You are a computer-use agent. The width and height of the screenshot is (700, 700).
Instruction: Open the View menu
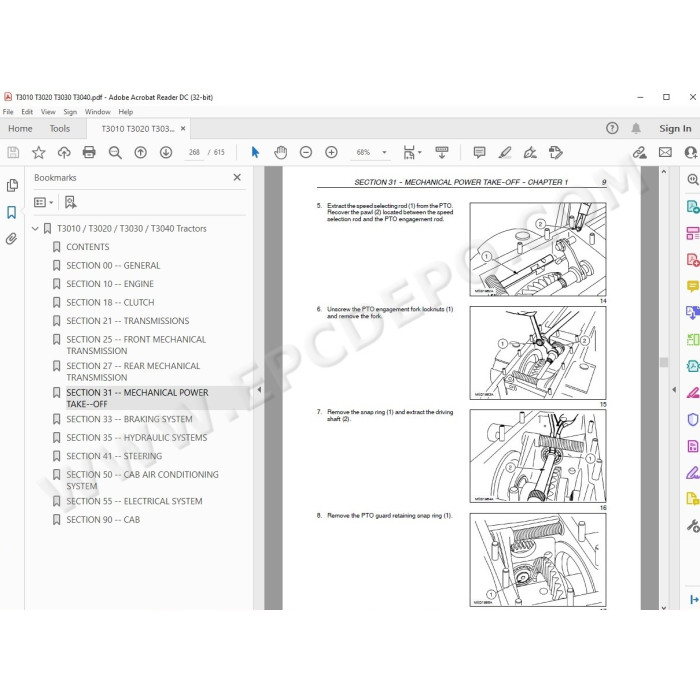pos(48,112)
